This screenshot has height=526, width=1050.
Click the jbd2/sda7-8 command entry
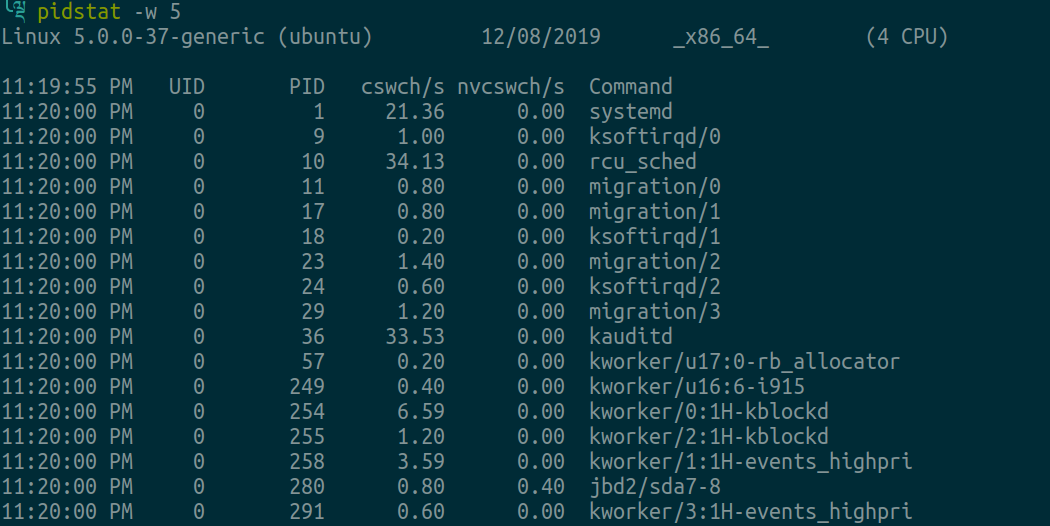click(654, 486)
